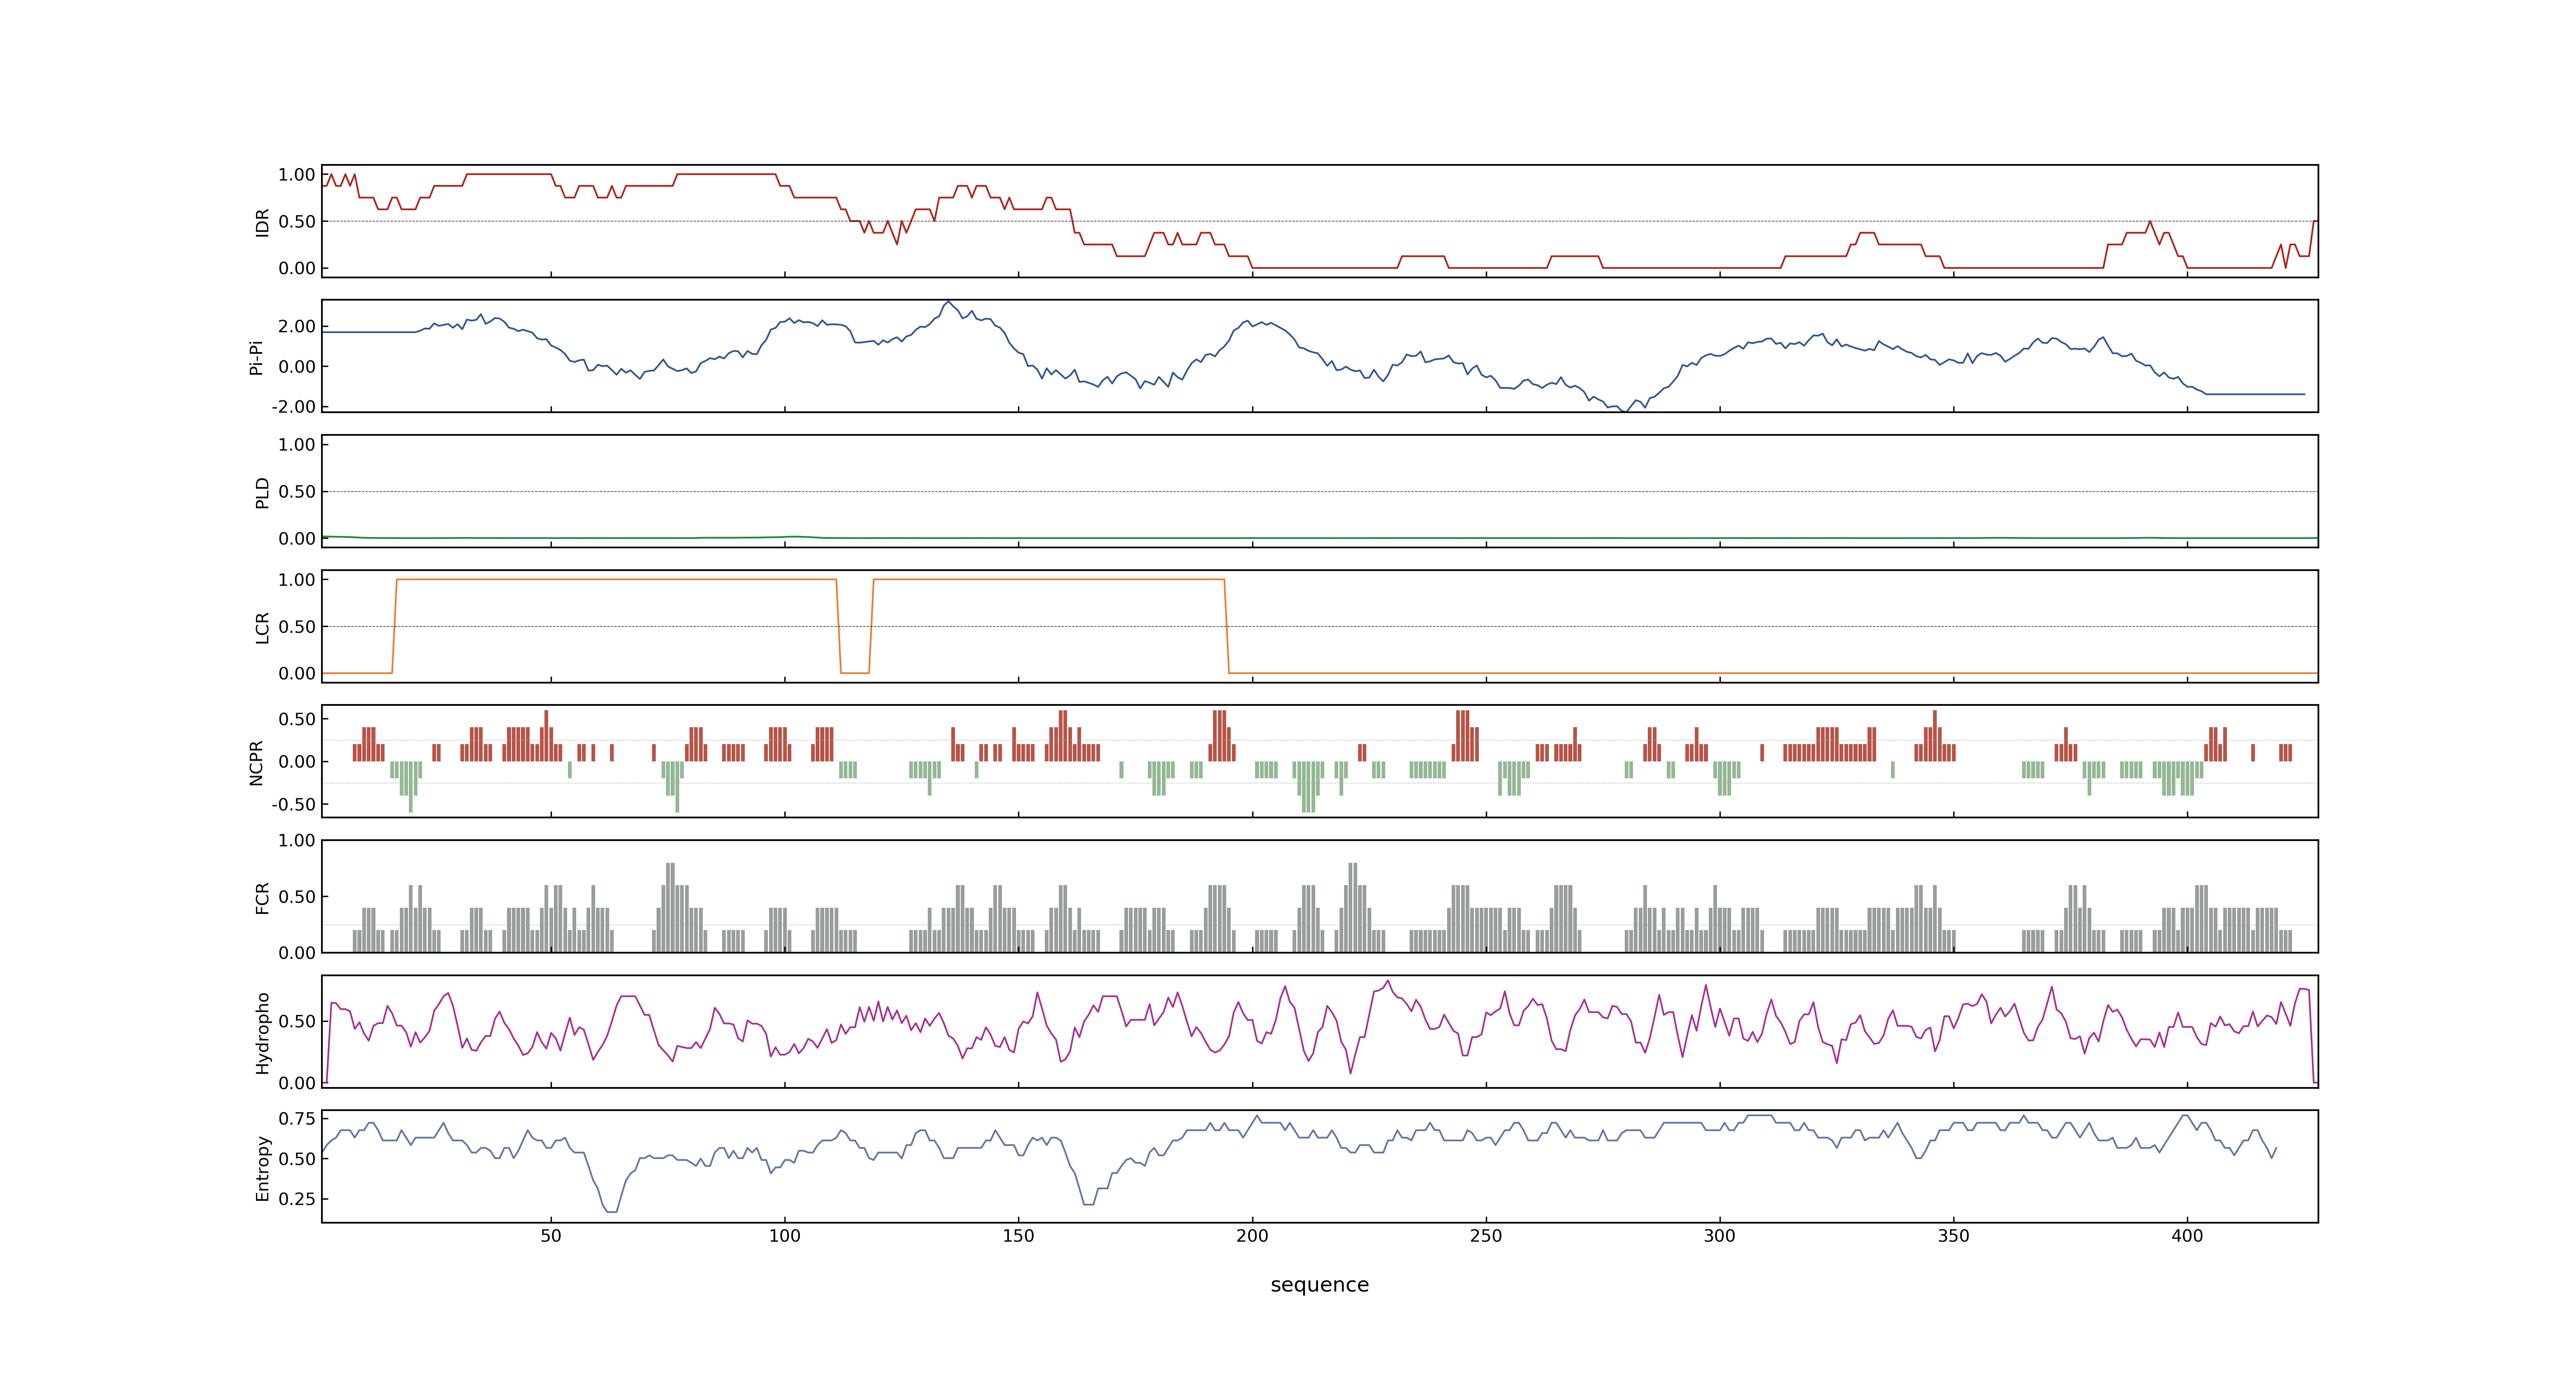Screen dimensions: 2576x1374
Task: Click the 1.00 tick of the PLD panel
Action: pyautogui.click(x=297, y=445)
